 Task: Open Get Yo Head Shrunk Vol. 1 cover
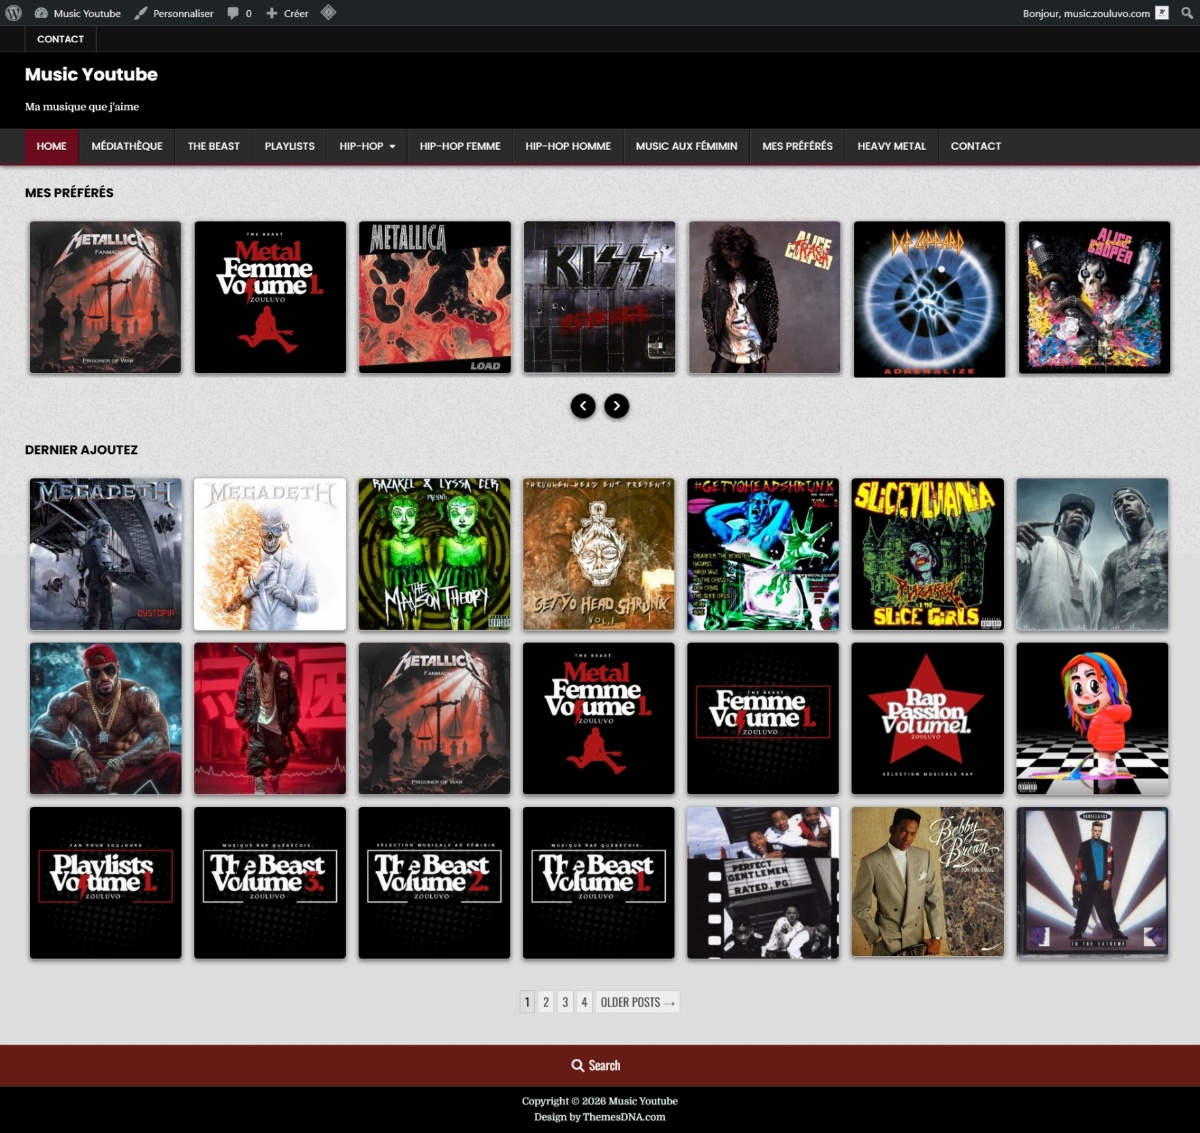[x=599, y=554]
